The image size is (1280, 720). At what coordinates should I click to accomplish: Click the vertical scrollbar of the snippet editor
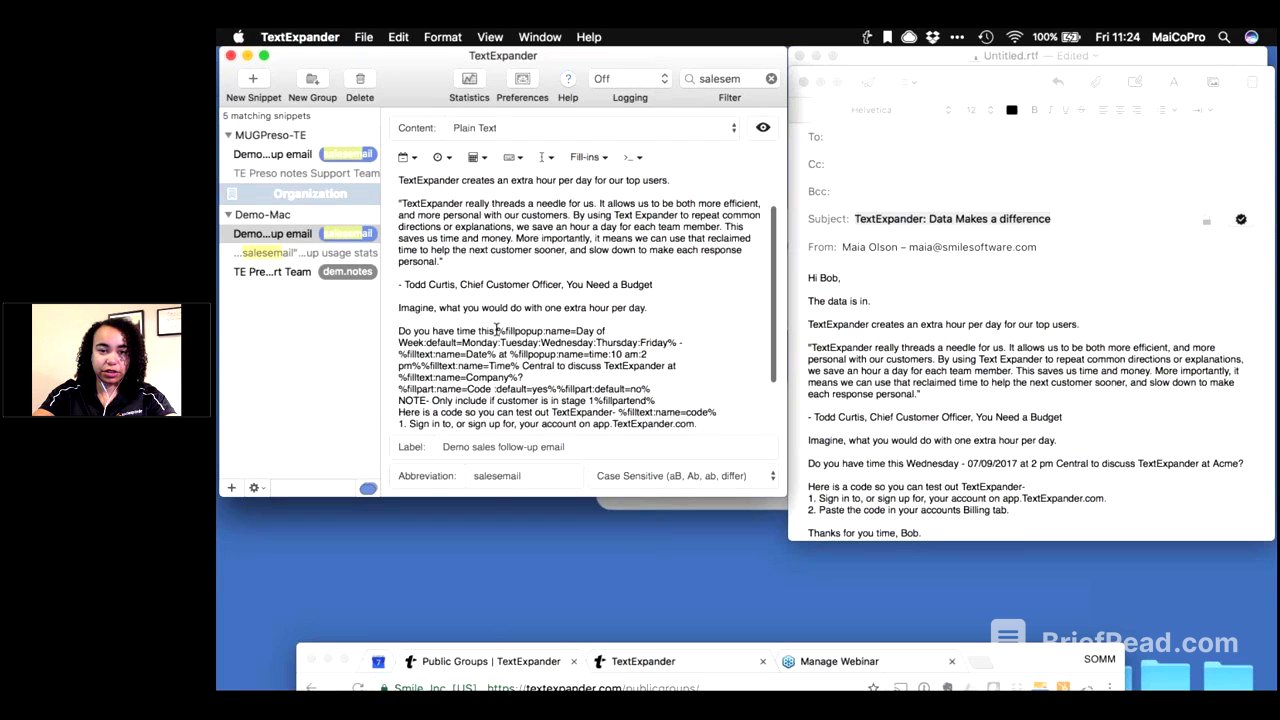tap(773, 295)
